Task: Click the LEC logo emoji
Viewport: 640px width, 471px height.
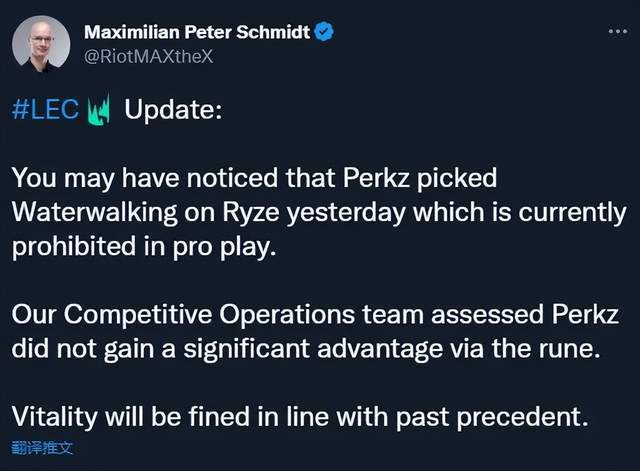Action: coord(101,109)
